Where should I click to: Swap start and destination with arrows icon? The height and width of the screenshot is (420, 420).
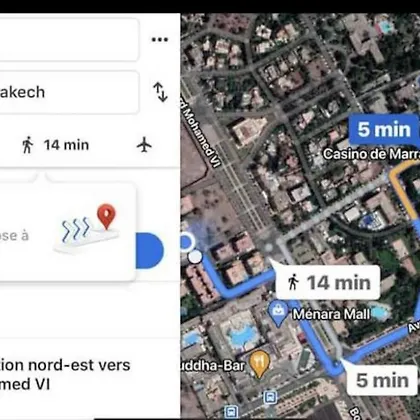point(160,92)
